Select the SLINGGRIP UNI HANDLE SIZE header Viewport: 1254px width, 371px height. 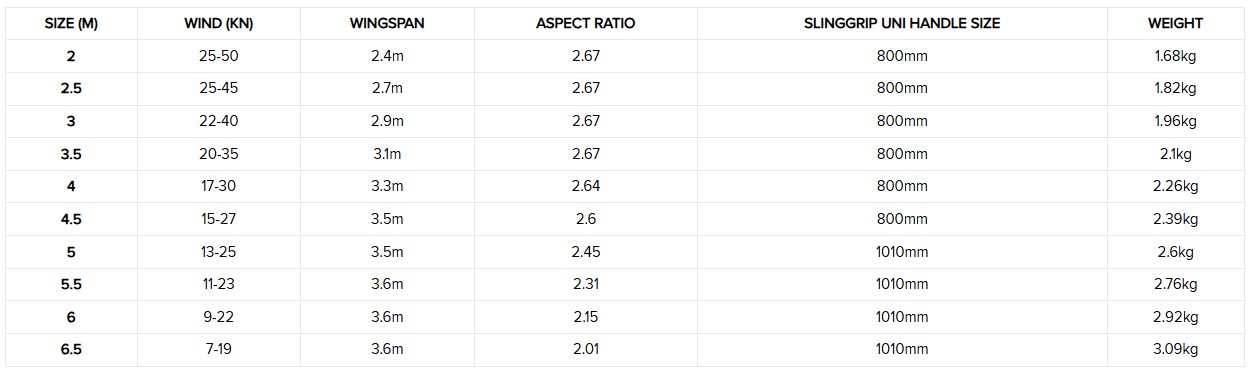point(902,23)
